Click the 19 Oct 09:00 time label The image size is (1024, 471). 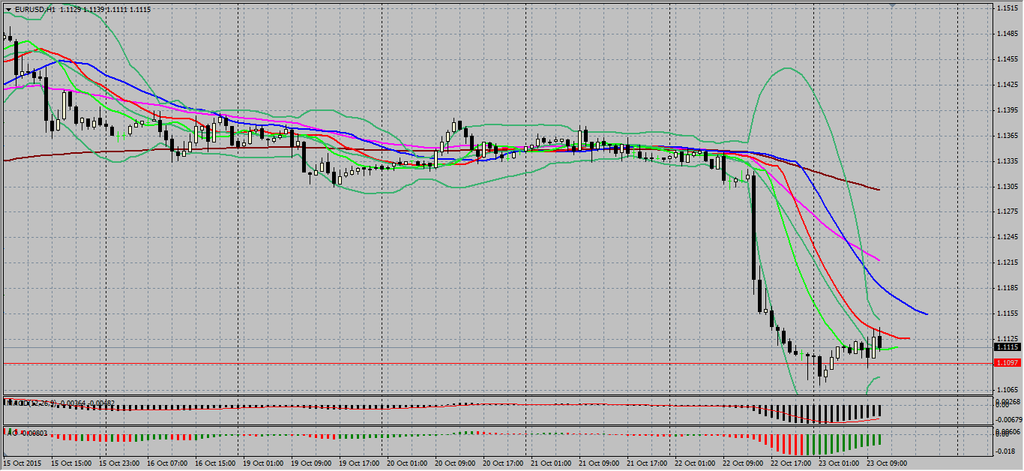(310, 463)
